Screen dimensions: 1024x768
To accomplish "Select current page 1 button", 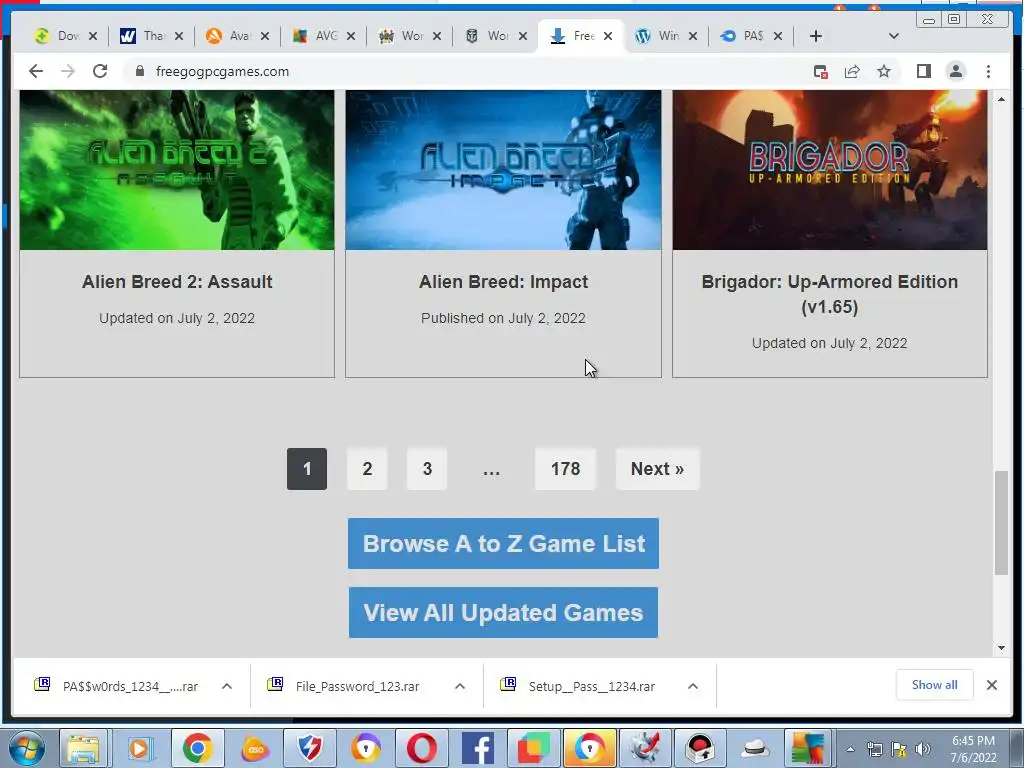I will coord(307,468).
